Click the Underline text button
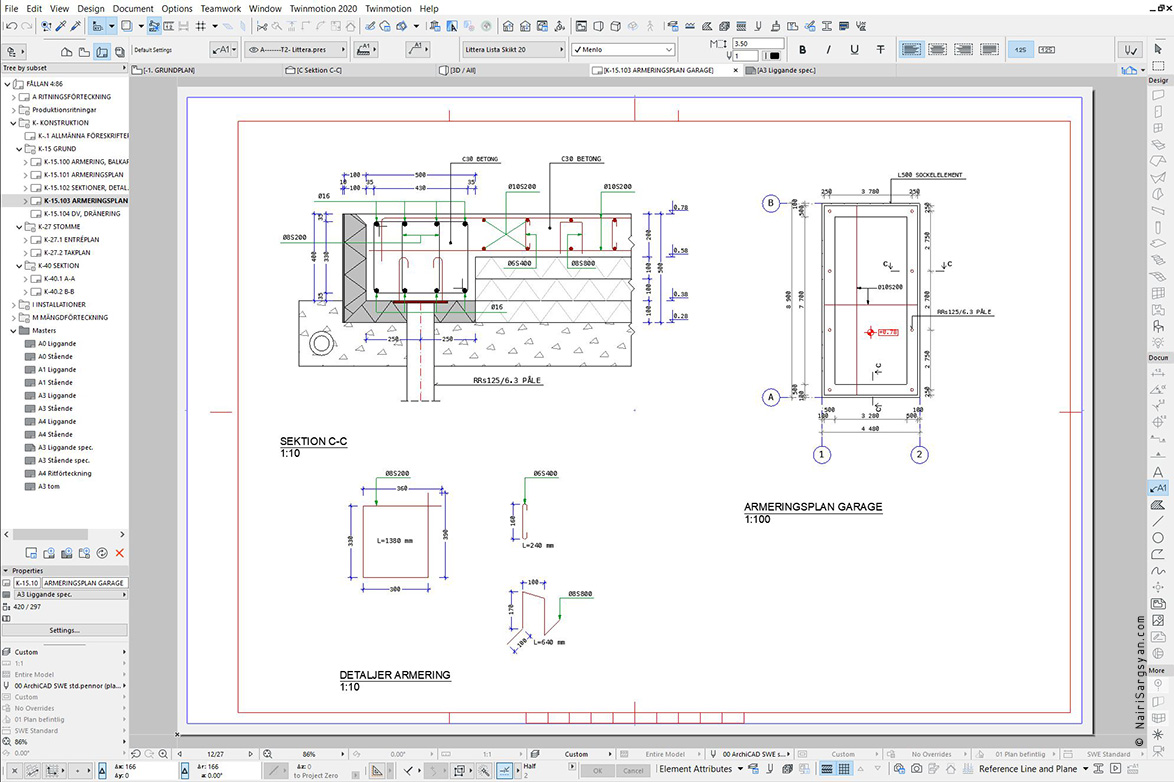Screen dimensions: 1174x782 tap(854, 49)
